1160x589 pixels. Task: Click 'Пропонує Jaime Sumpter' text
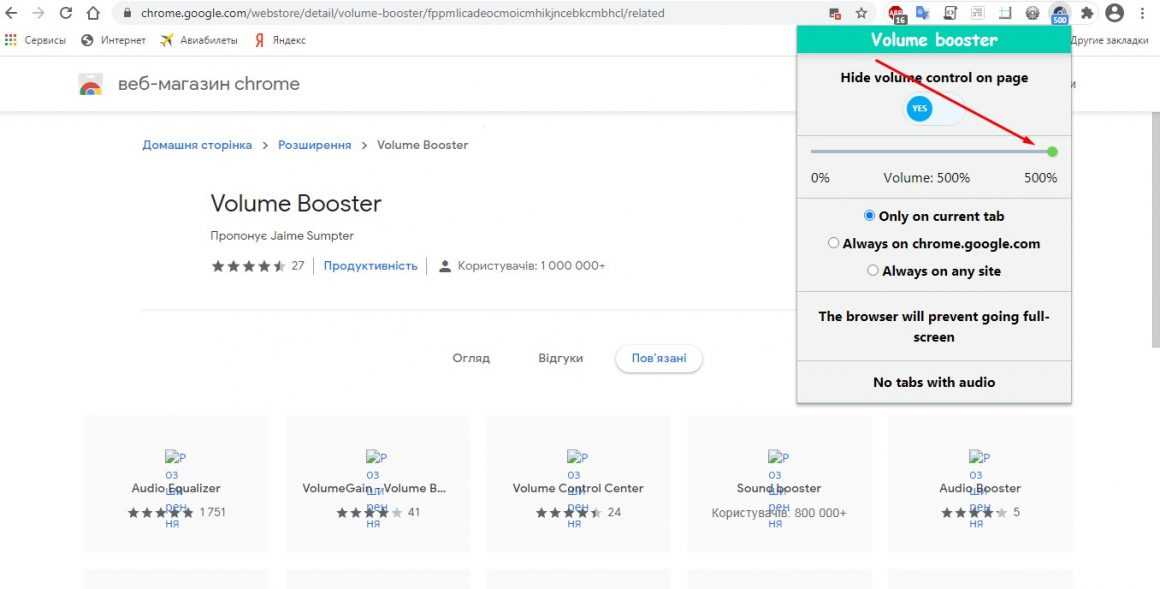point(282,236)
